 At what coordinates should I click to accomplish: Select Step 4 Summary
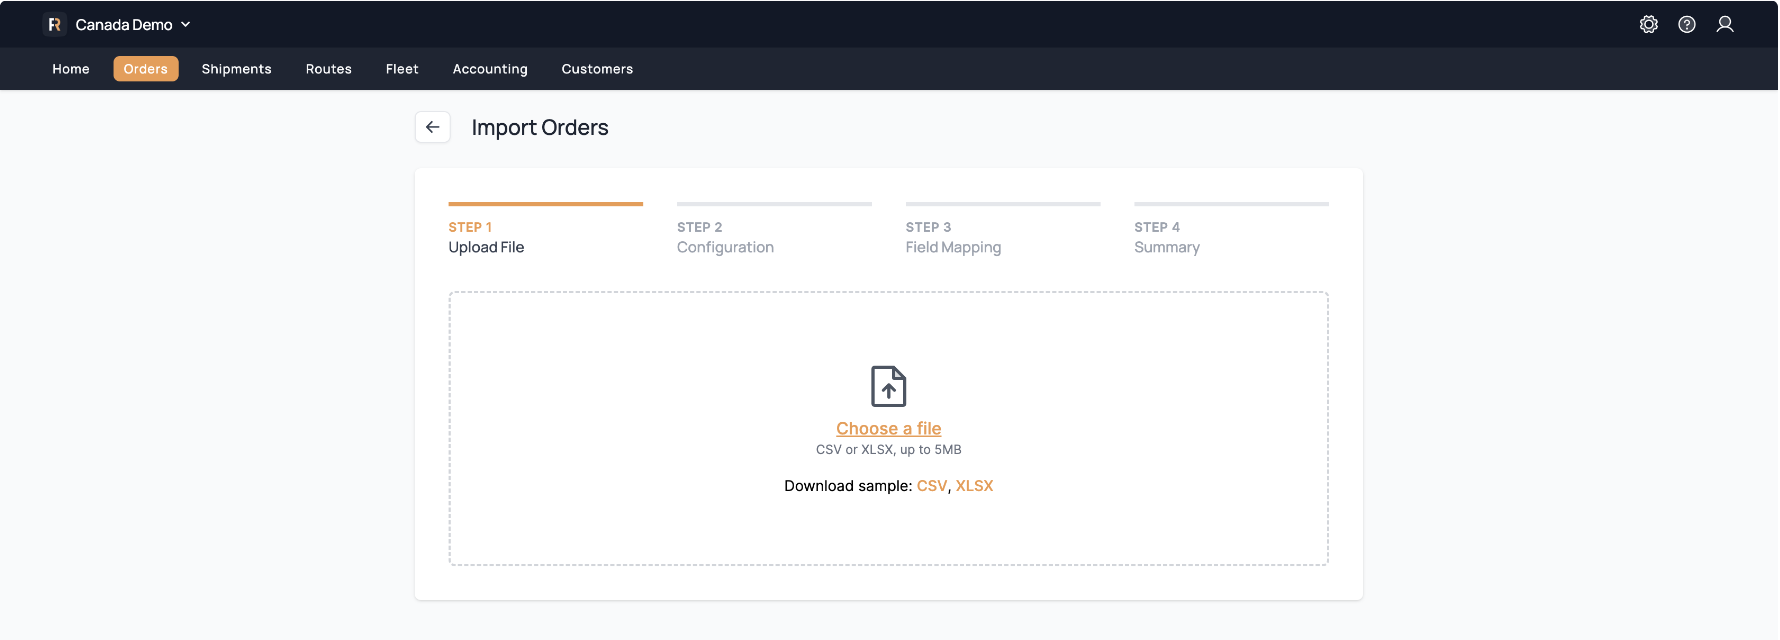click(1167, 238)
